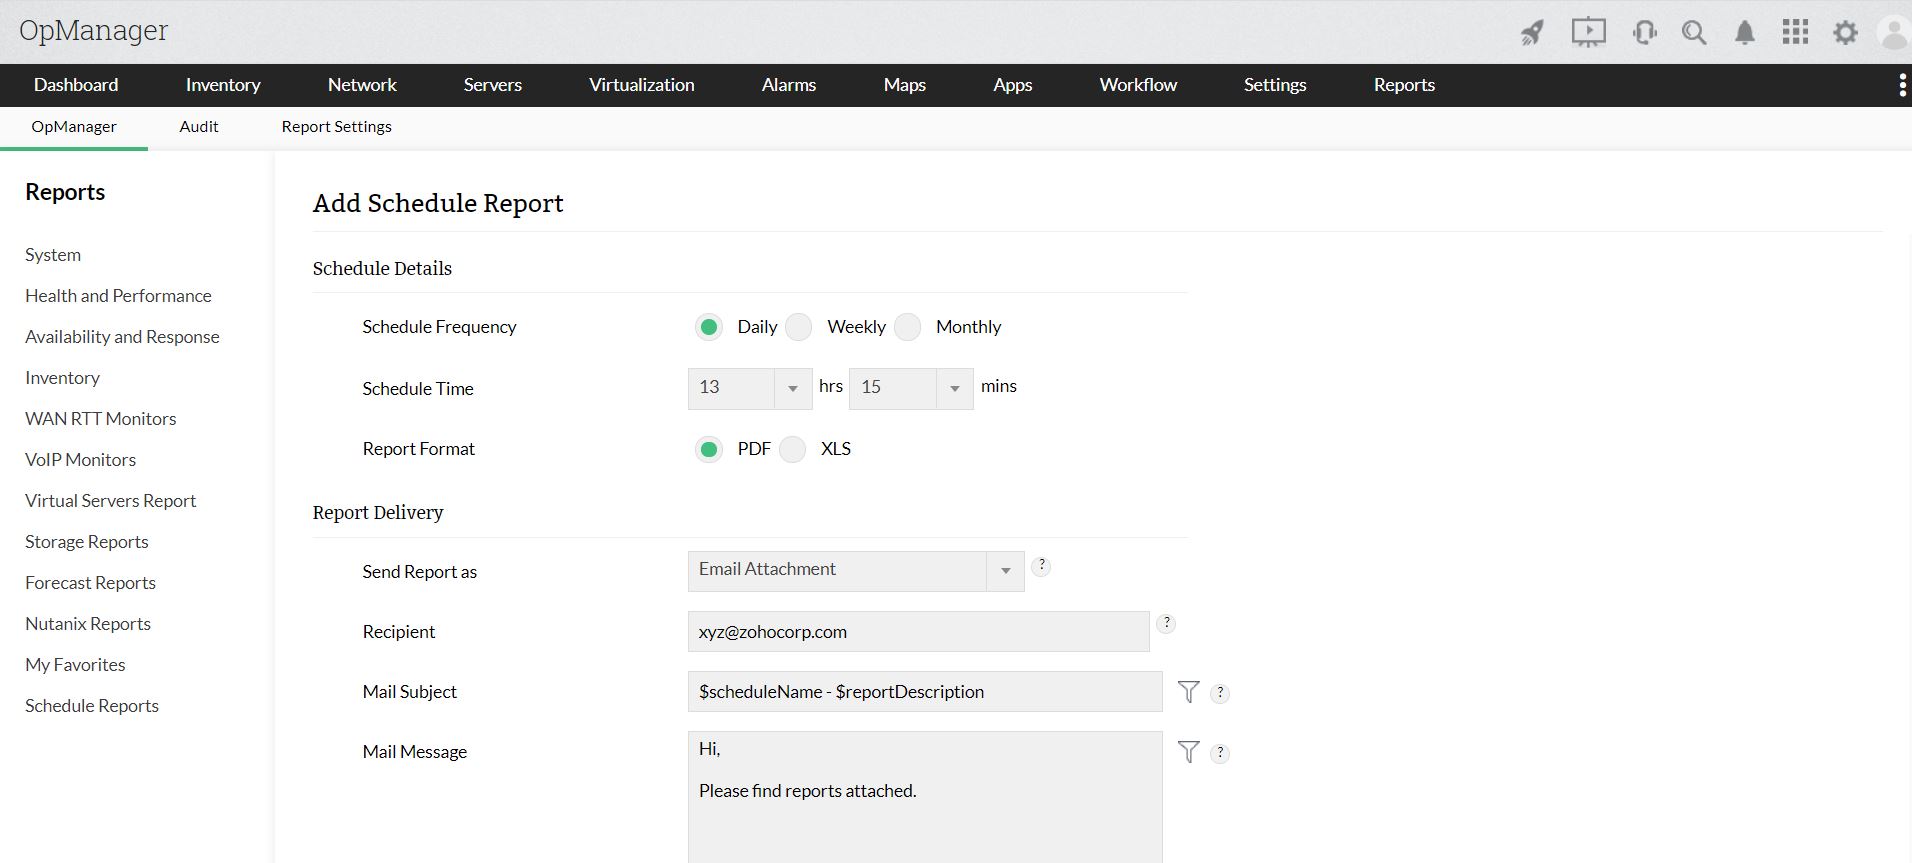The height and width of the screenshot is (863, 1912).
Task: Click the settings gear icon
Action: point(1845,33)
